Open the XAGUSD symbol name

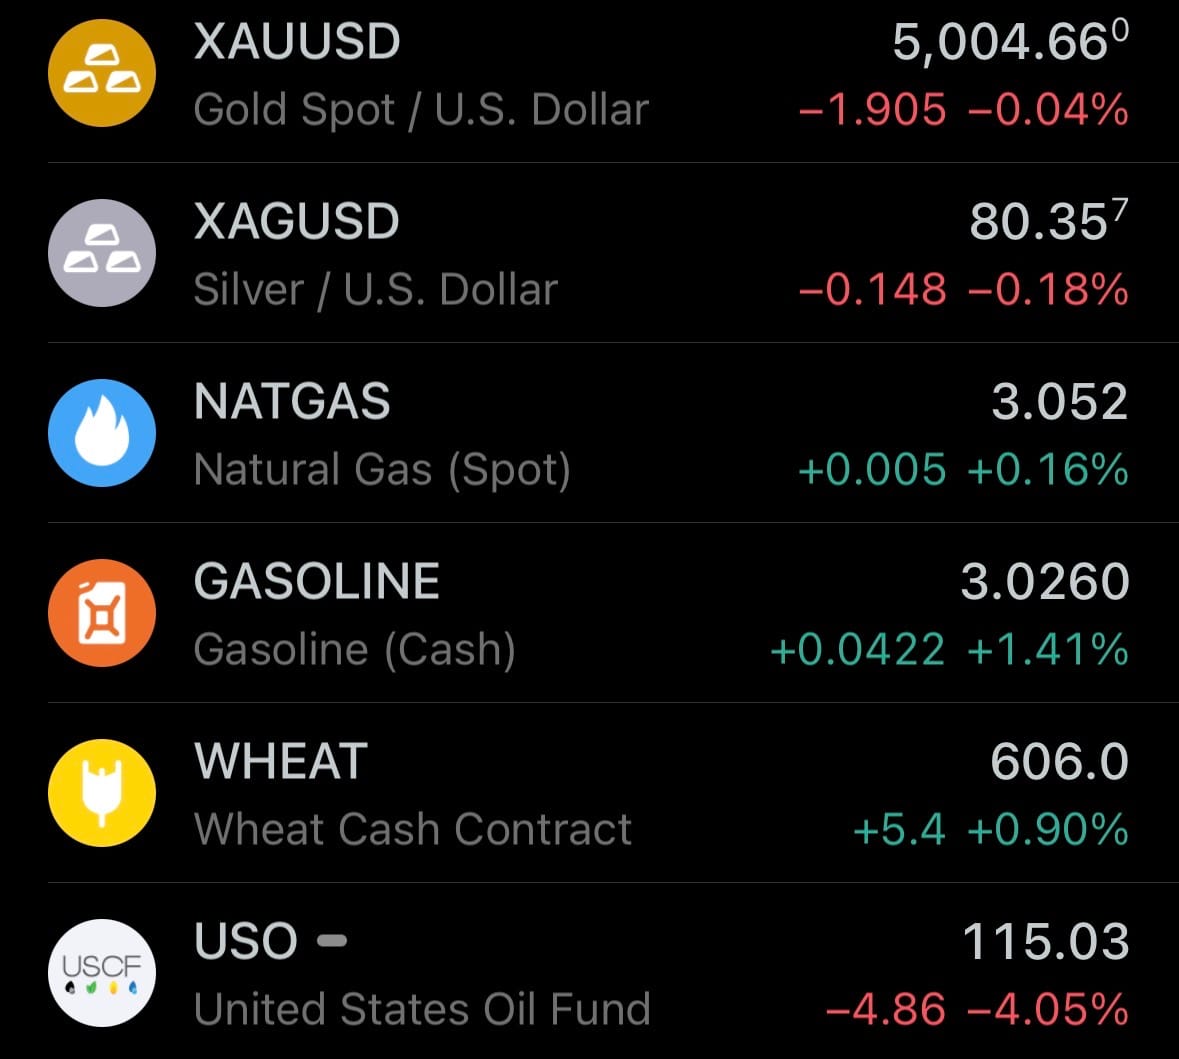[296, 222]
